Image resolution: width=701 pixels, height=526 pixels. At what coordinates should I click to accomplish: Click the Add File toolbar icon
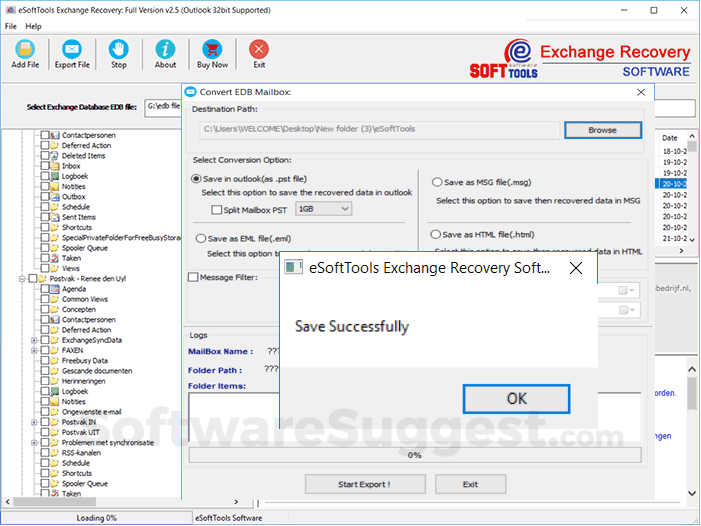click(x=25, y=49)
